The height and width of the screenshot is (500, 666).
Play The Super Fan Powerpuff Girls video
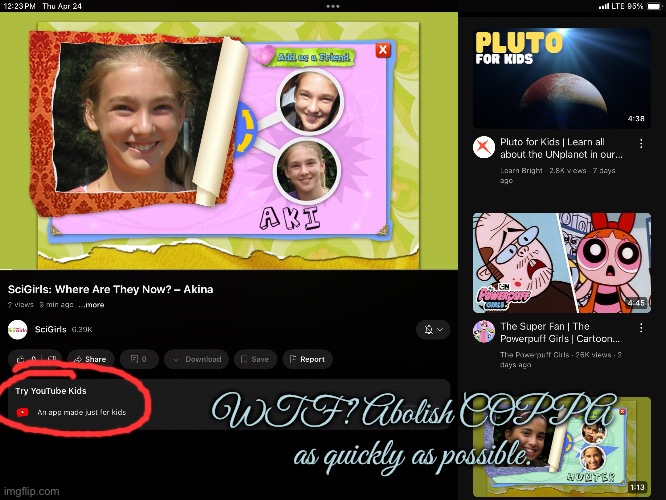pos(562,262)
